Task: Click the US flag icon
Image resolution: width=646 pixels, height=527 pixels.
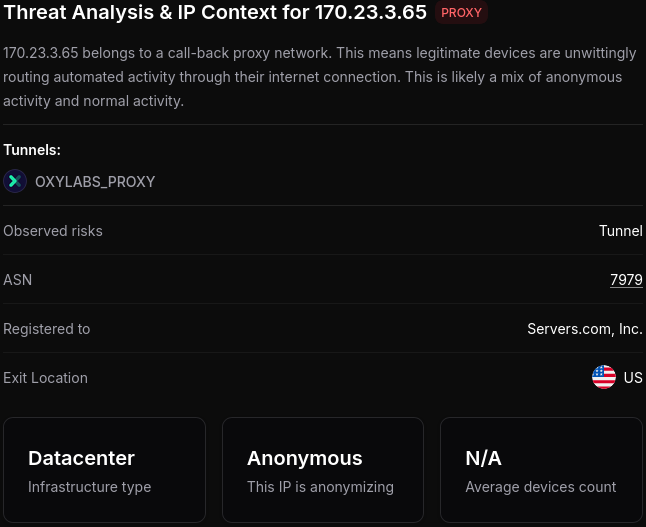Action: (604, 377)
